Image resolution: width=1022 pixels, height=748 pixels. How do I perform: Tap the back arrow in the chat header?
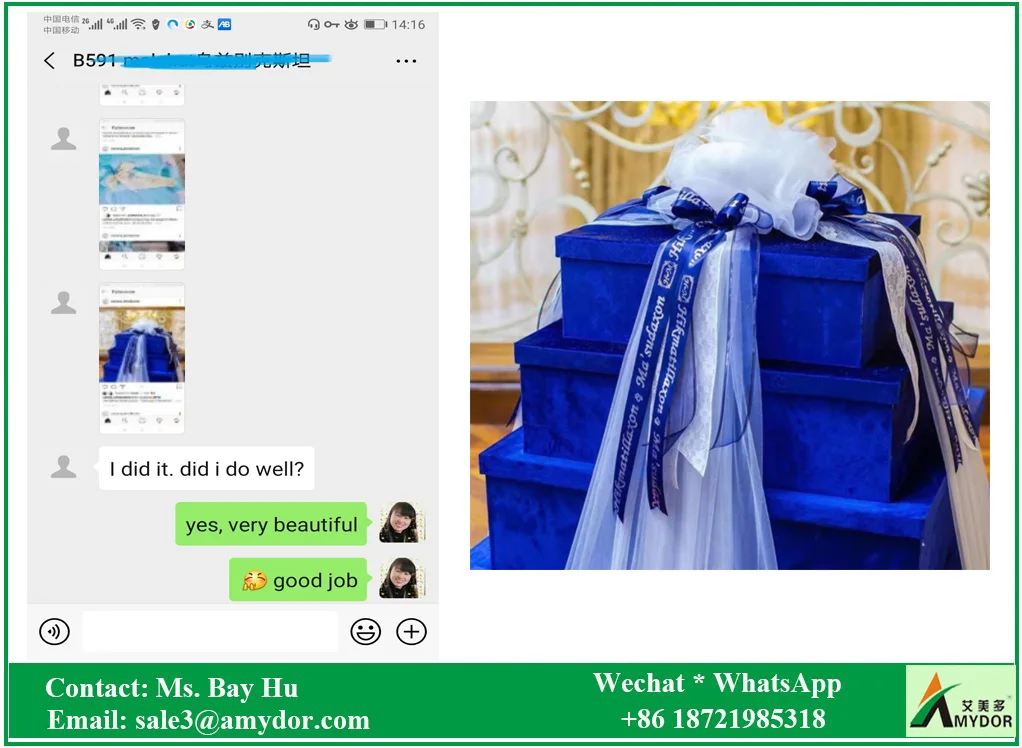pyautogui.click(x=50, y=61)
